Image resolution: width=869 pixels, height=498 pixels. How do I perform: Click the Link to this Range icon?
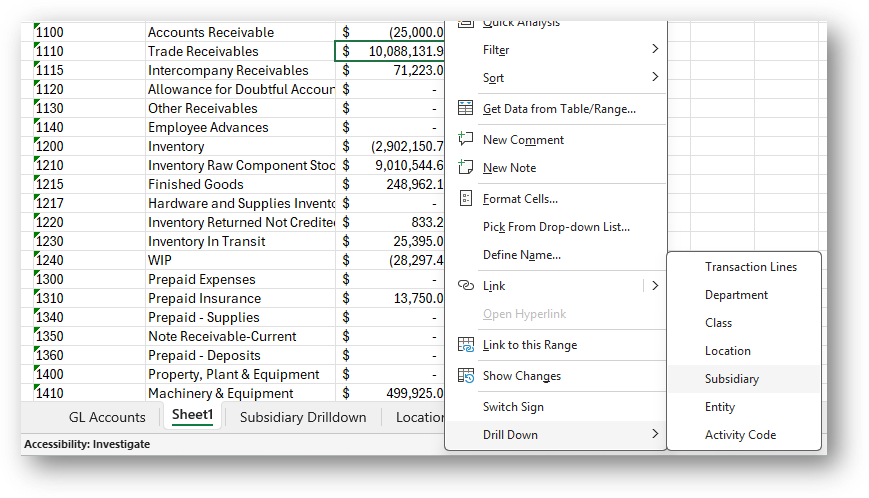465,345
